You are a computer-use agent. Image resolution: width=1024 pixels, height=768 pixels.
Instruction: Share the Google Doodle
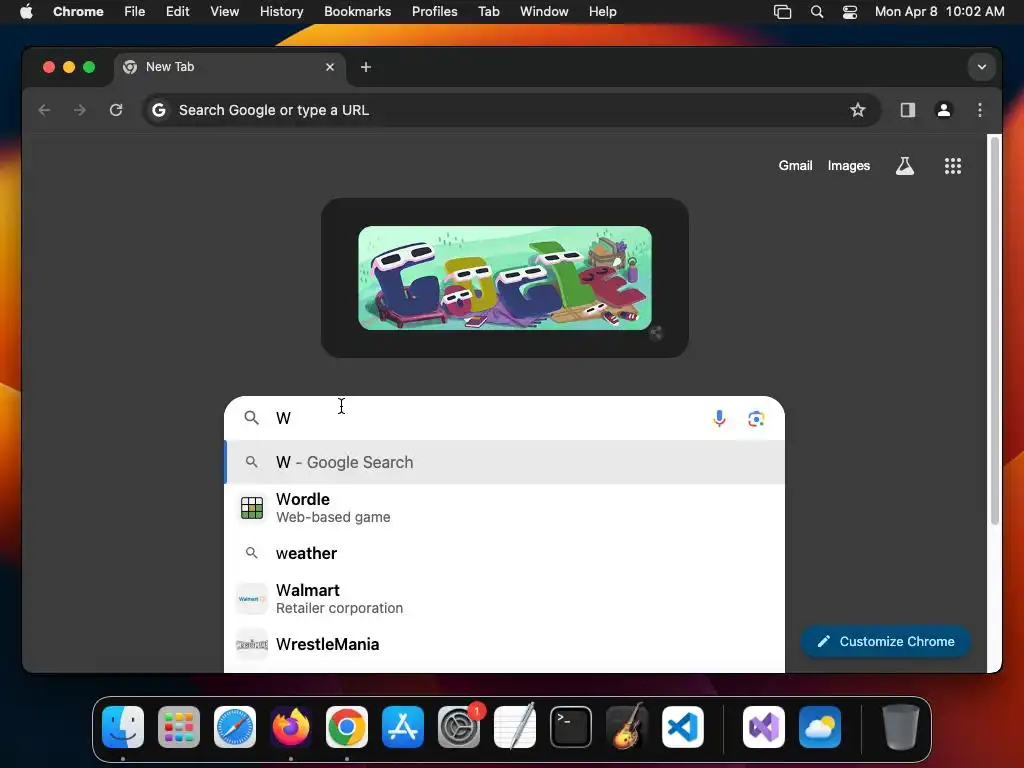pyautogui.click(x=656, y=333)
